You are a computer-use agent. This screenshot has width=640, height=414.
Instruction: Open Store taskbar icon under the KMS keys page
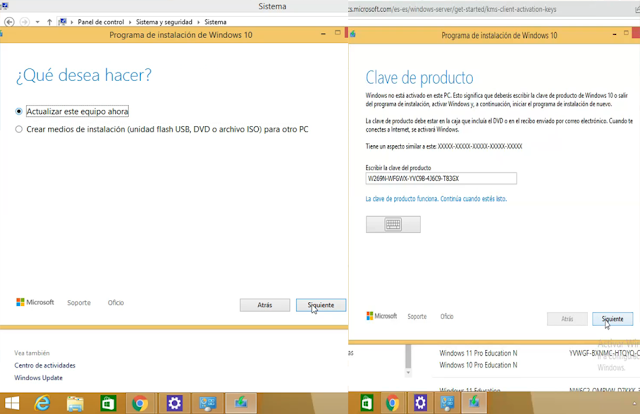(367, 403)
